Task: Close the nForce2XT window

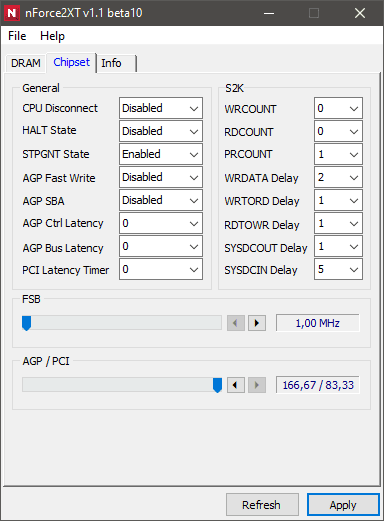Action: pos(360,13)
